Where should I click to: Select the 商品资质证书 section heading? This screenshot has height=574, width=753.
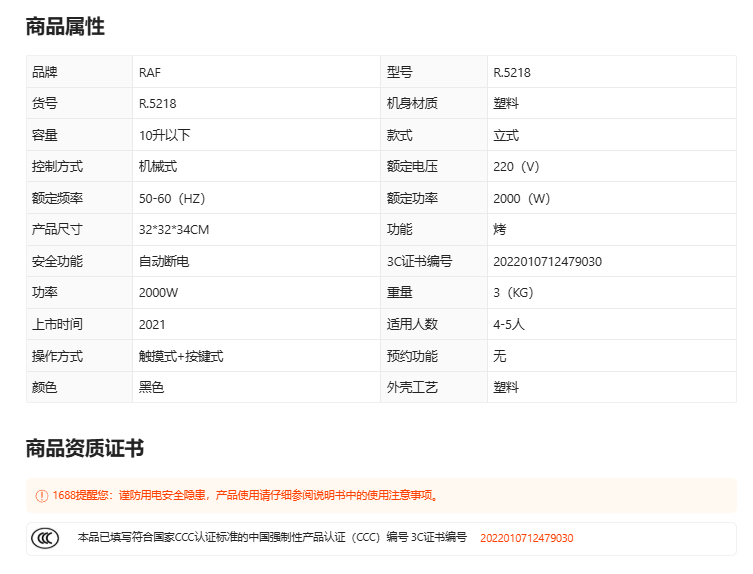(x=85, y=448)
